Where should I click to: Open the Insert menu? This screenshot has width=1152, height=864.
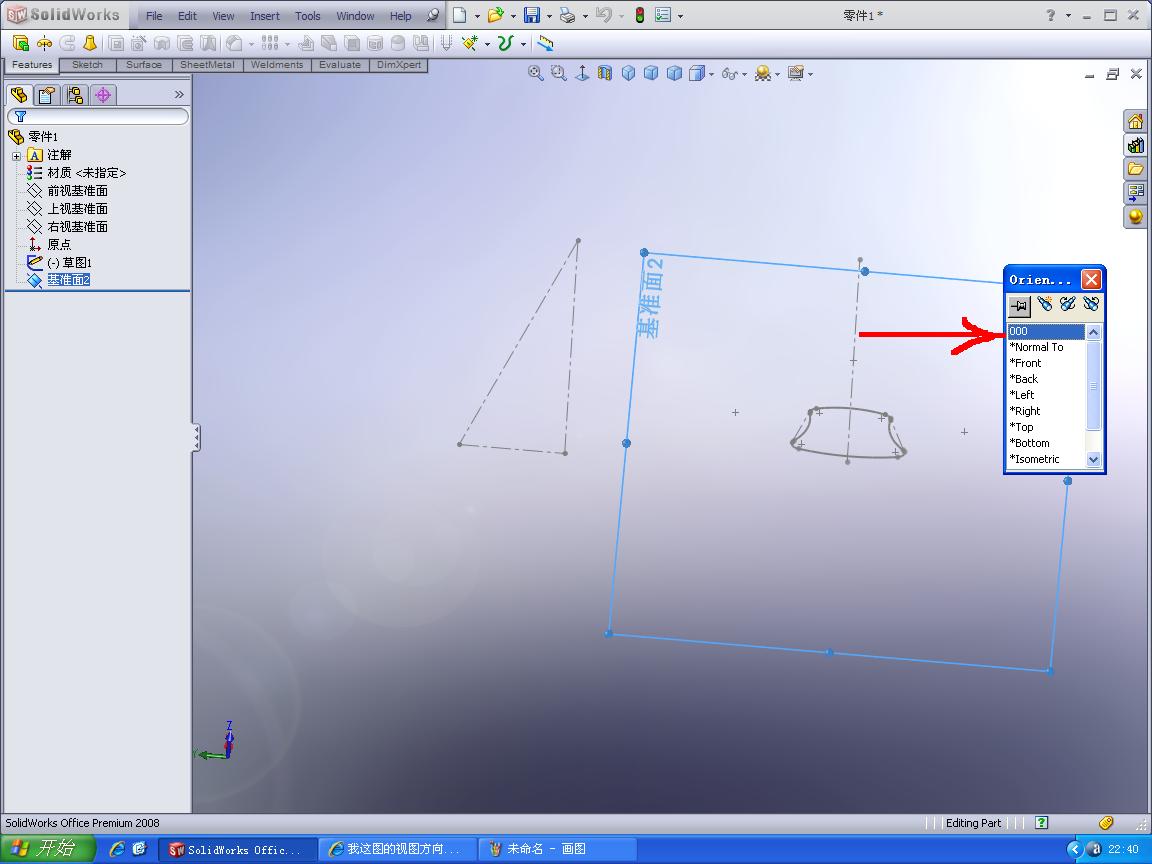264,15
